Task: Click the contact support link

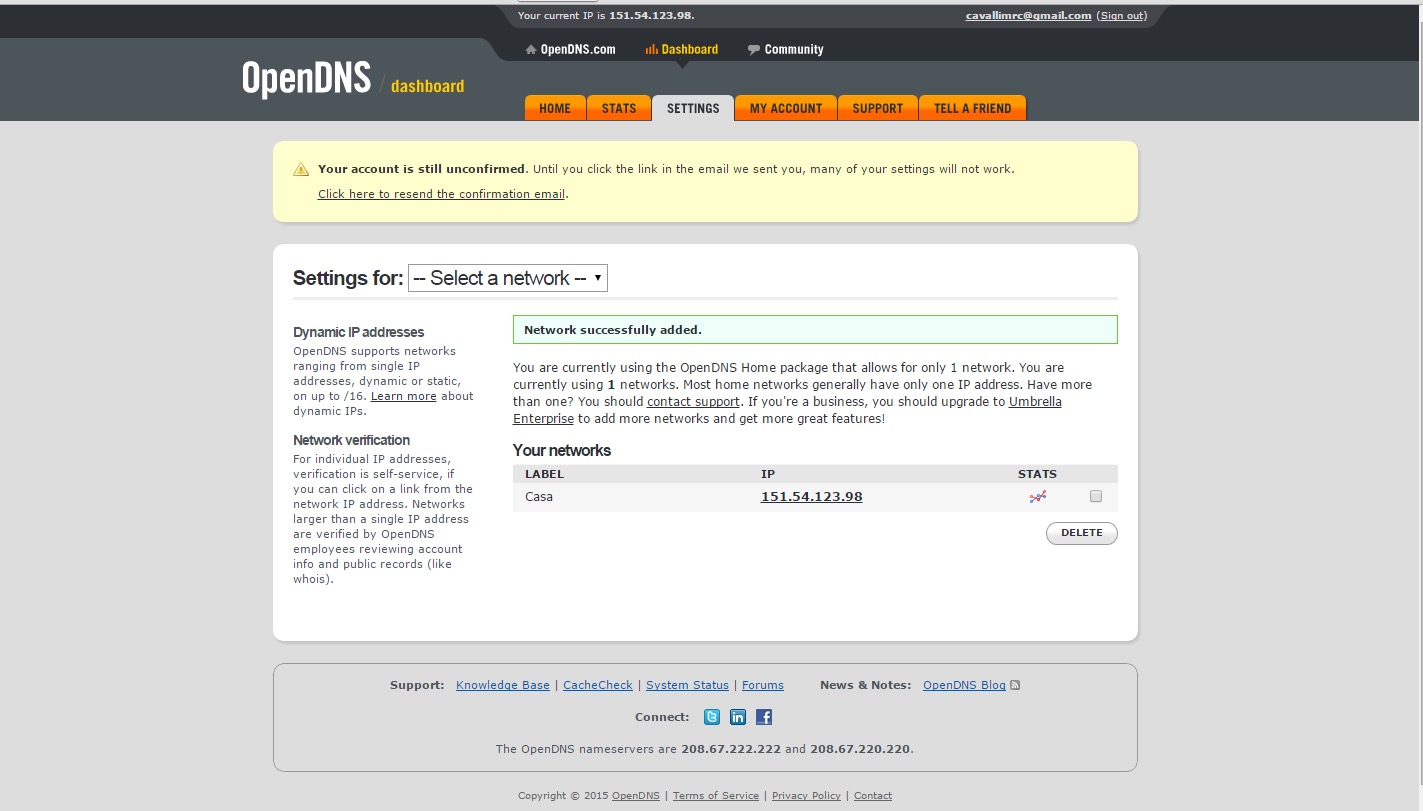Action: tap(693, 402)
